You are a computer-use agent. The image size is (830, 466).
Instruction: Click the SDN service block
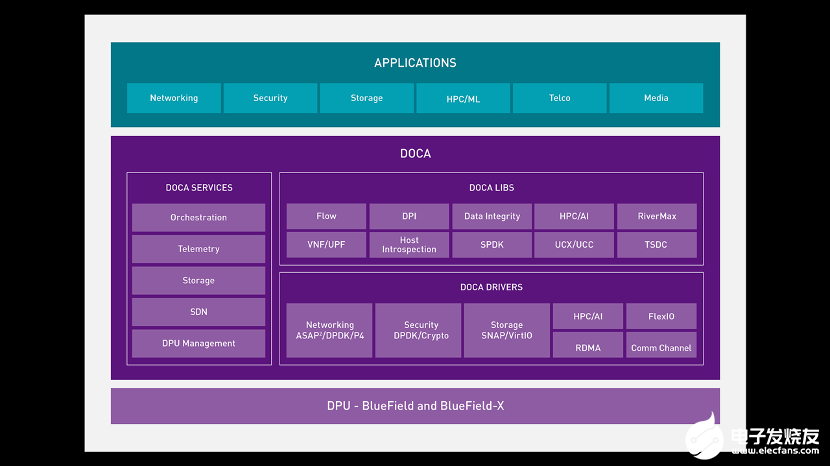tap(198, 312)
